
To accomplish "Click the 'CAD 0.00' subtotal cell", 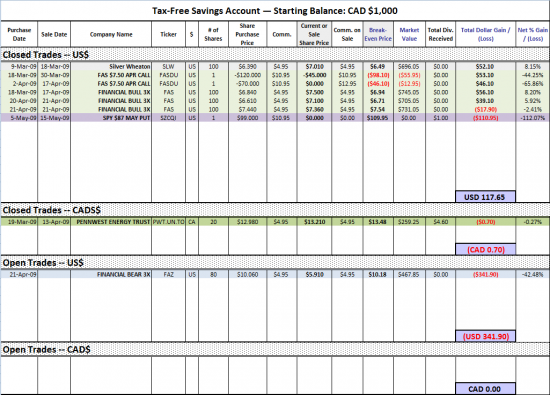I will 485,389.
